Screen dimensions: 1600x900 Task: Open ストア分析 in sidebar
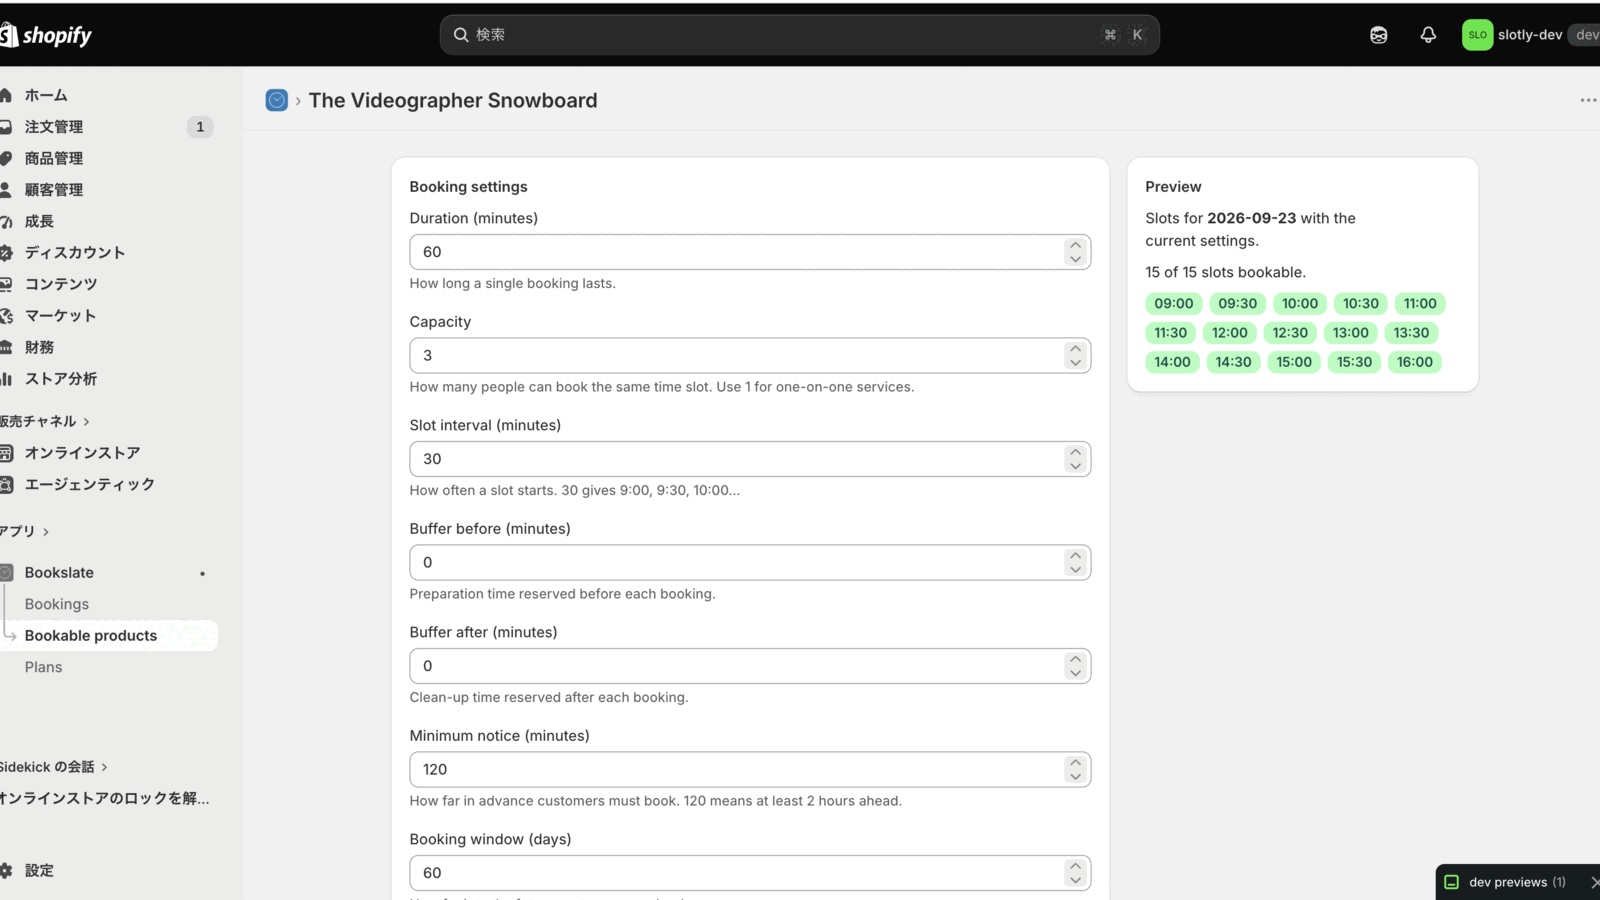pyautogui.click(x=61, y=379)
